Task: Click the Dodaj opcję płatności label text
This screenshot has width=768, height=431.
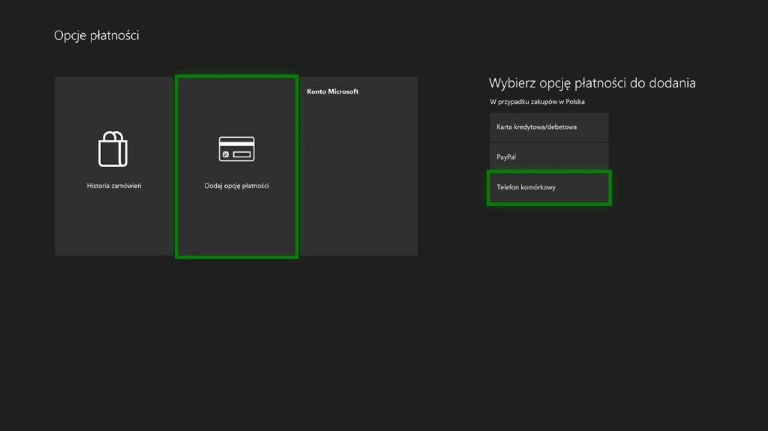Action: [236, 186]
